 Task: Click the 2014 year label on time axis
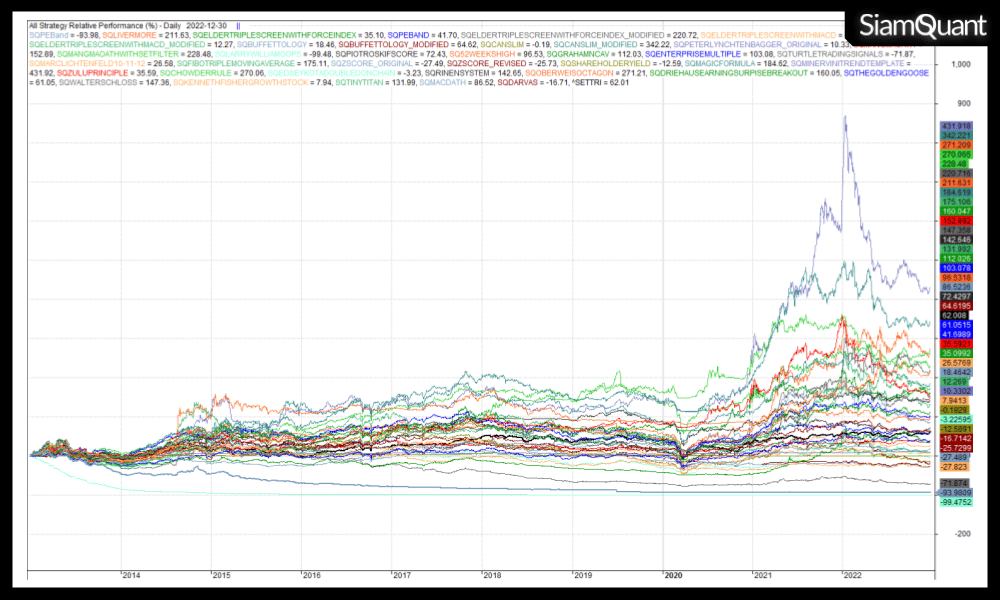[129, 575]
